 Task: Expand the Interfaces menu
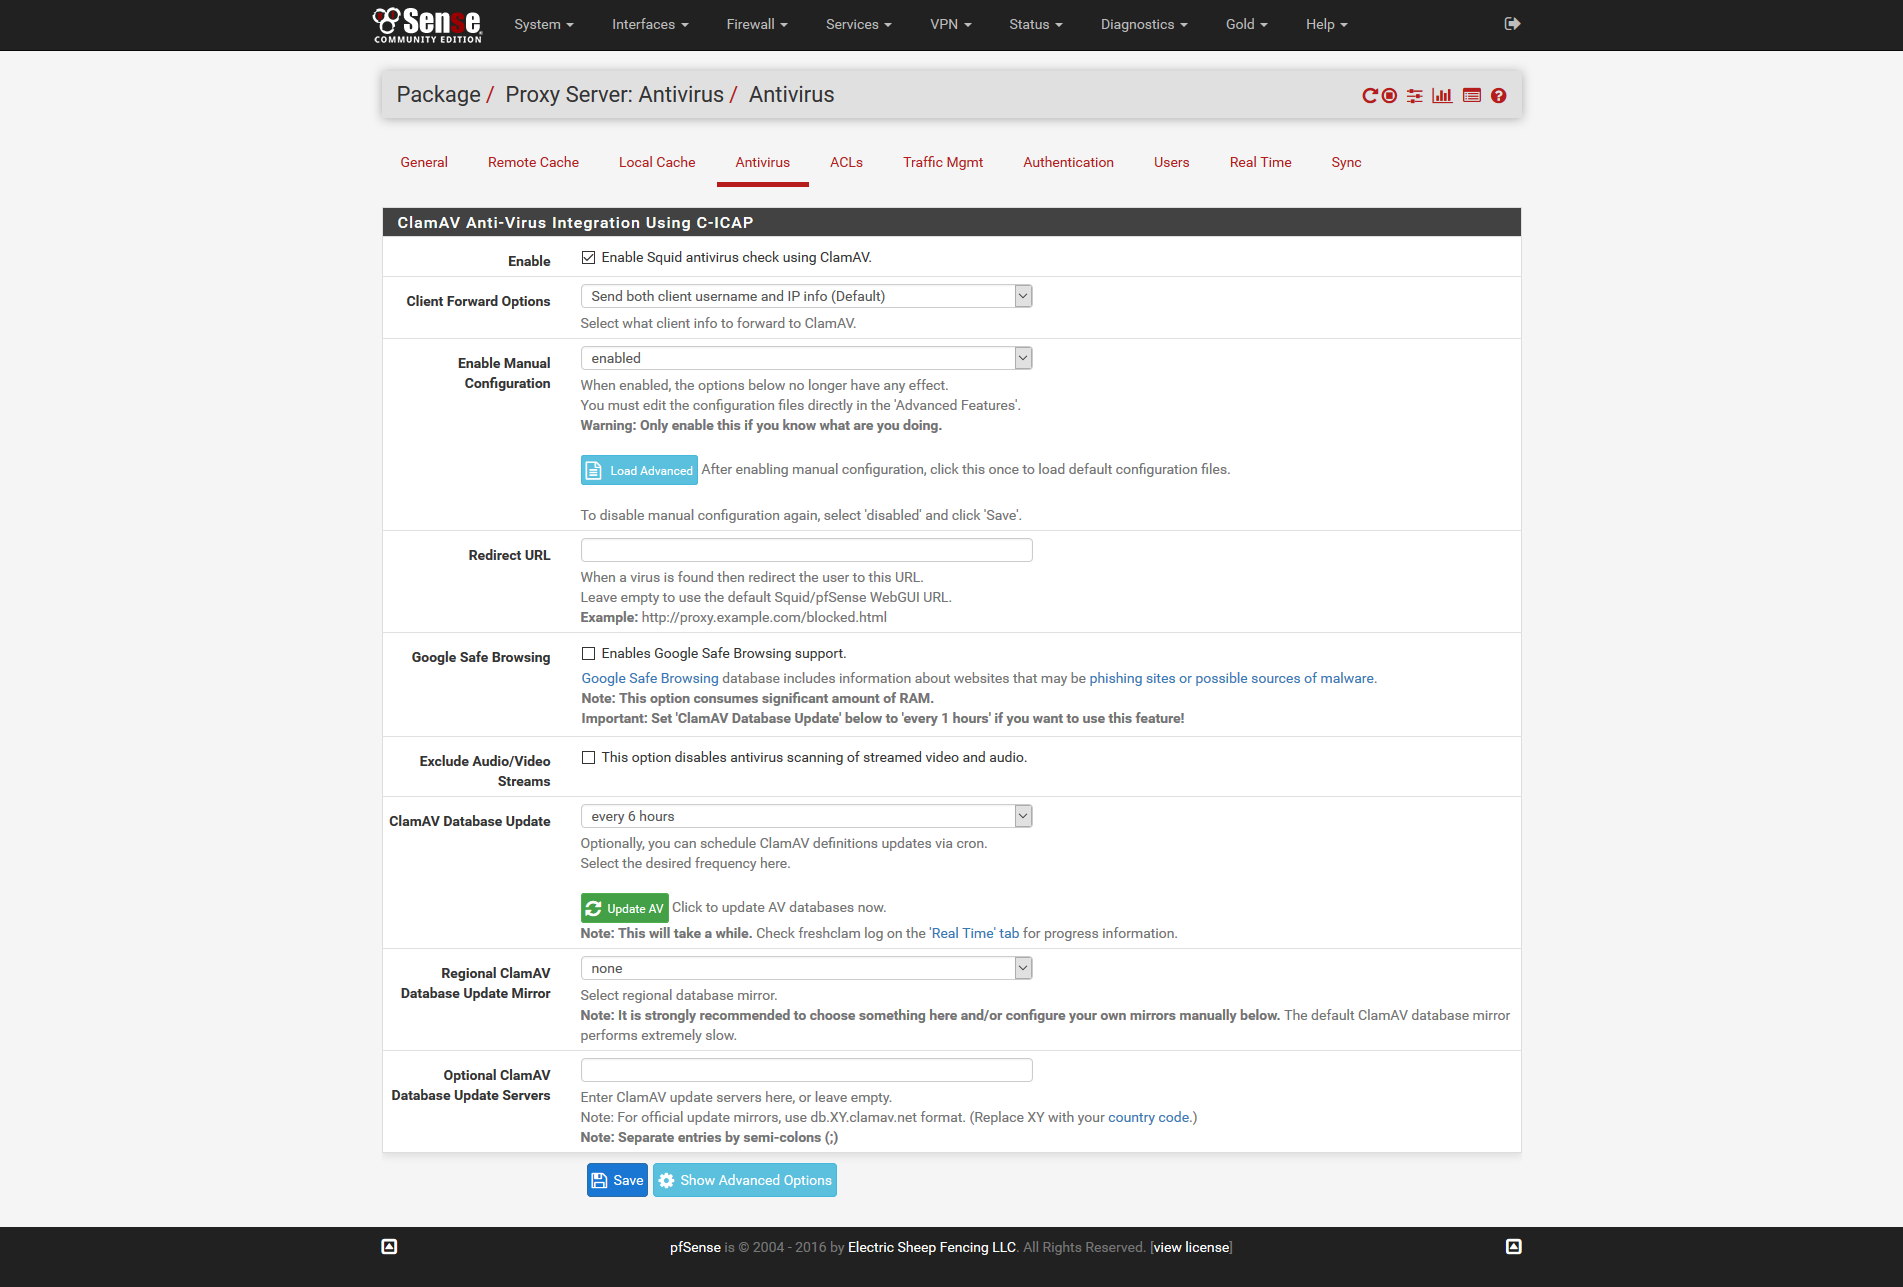tap(650, 24)
